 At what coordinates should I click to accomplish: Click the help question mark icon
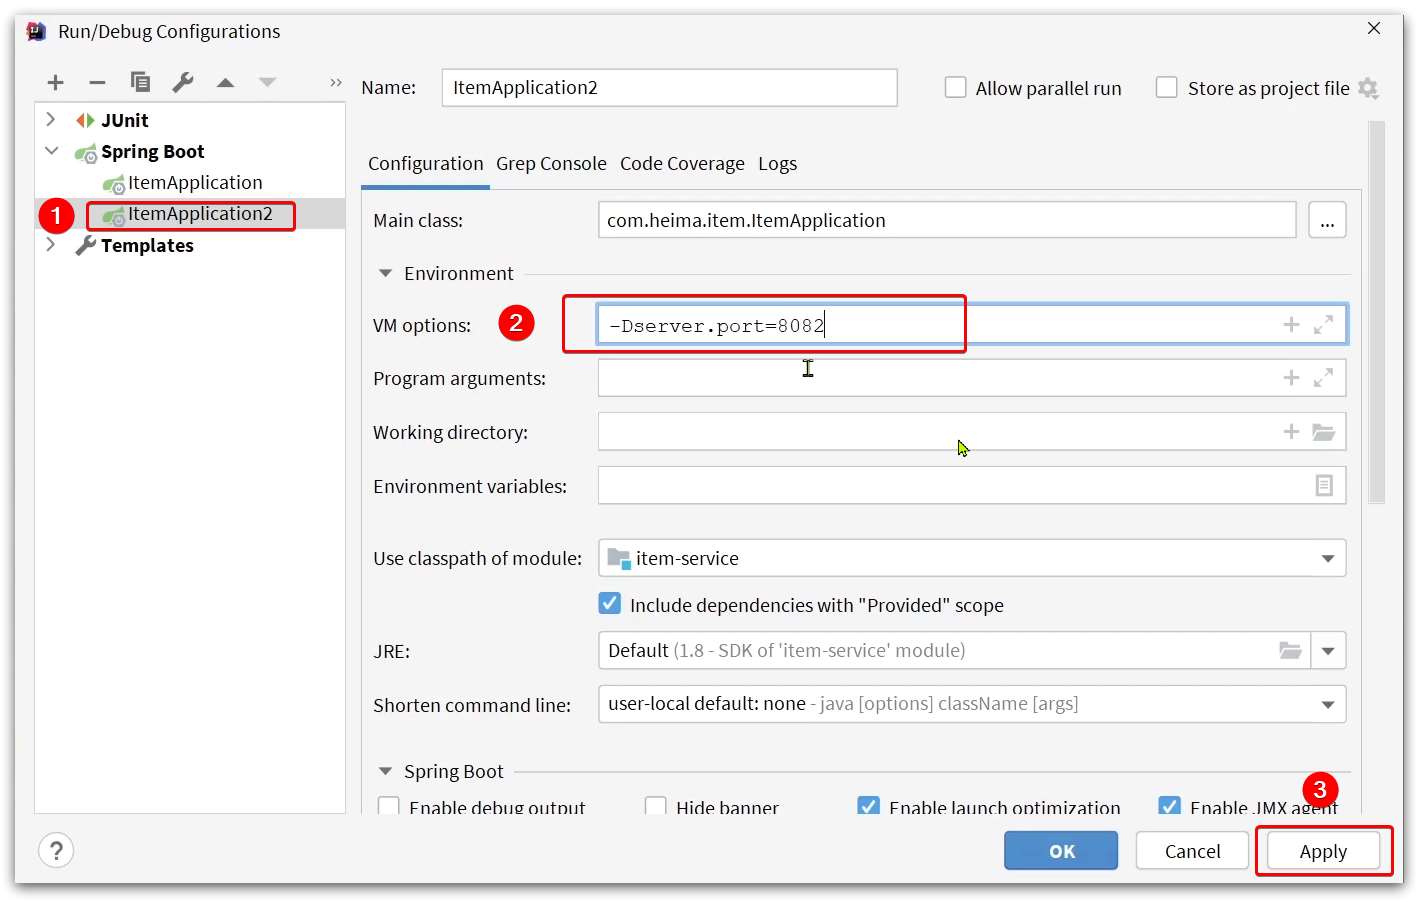(56, 851)
